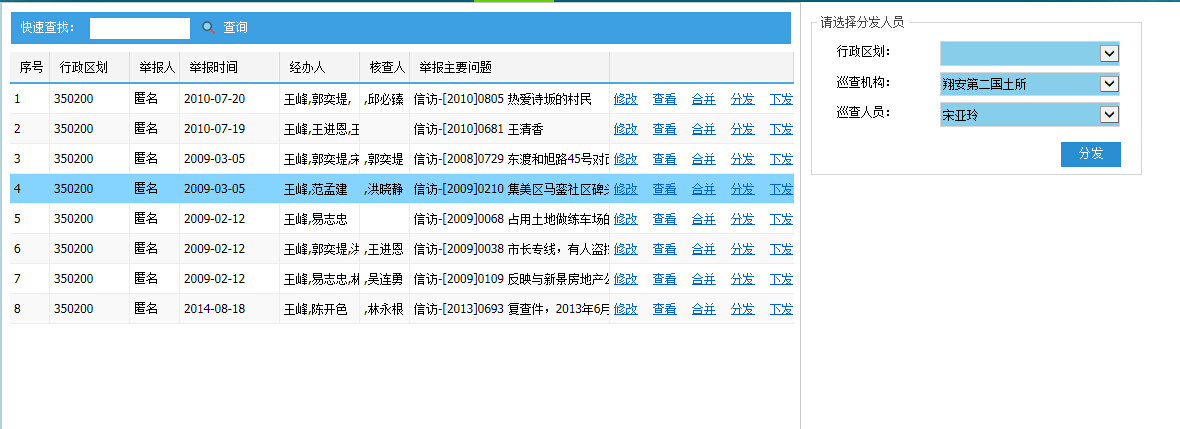Click 查看 link in row 7
This screenshot has width=1180, height=429.
(x=665, y=278)
